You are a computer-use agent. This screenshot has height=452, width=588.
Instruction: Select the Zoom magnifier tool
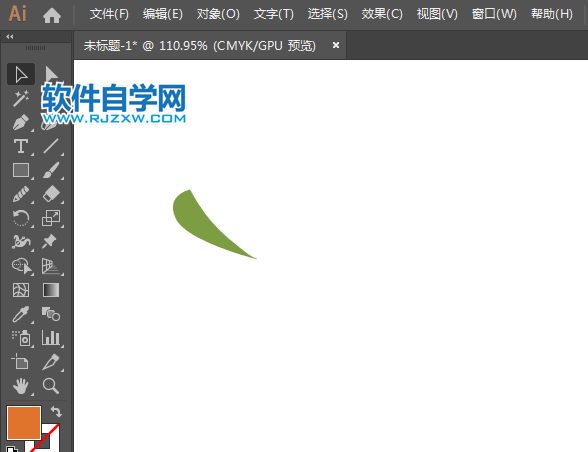[51, 386]
